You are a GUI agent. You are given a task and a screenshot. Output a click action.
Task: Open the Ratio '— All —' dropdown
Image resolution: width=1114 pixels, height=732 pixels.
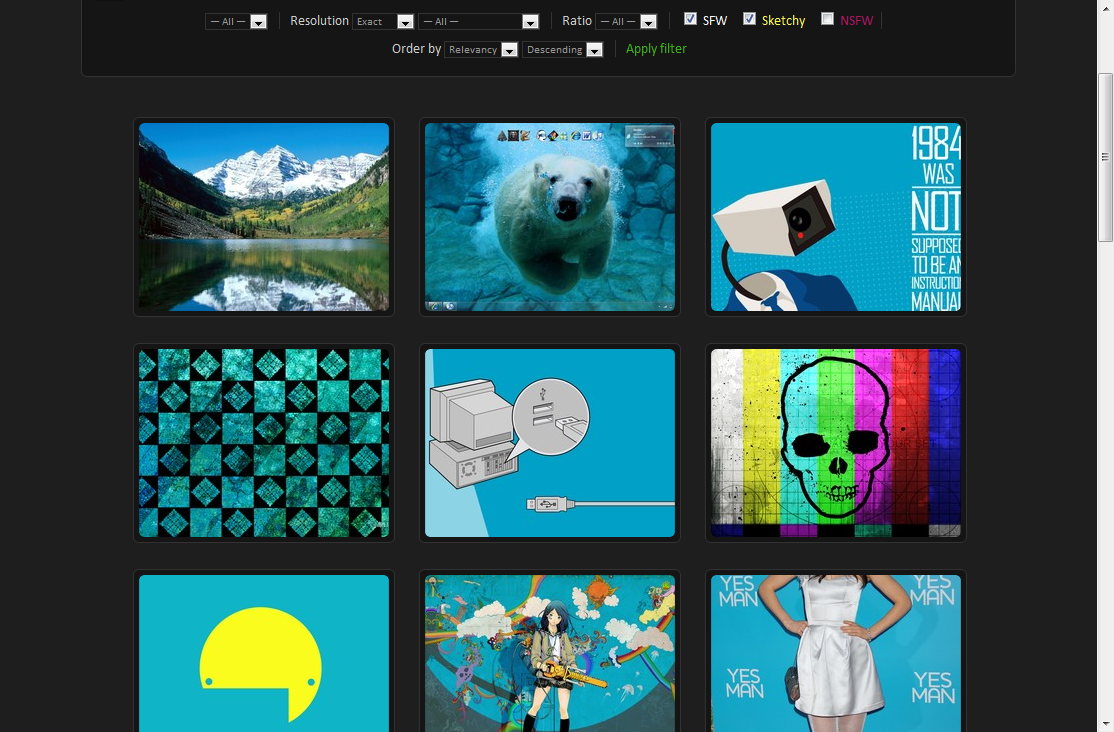pos(626,22)
